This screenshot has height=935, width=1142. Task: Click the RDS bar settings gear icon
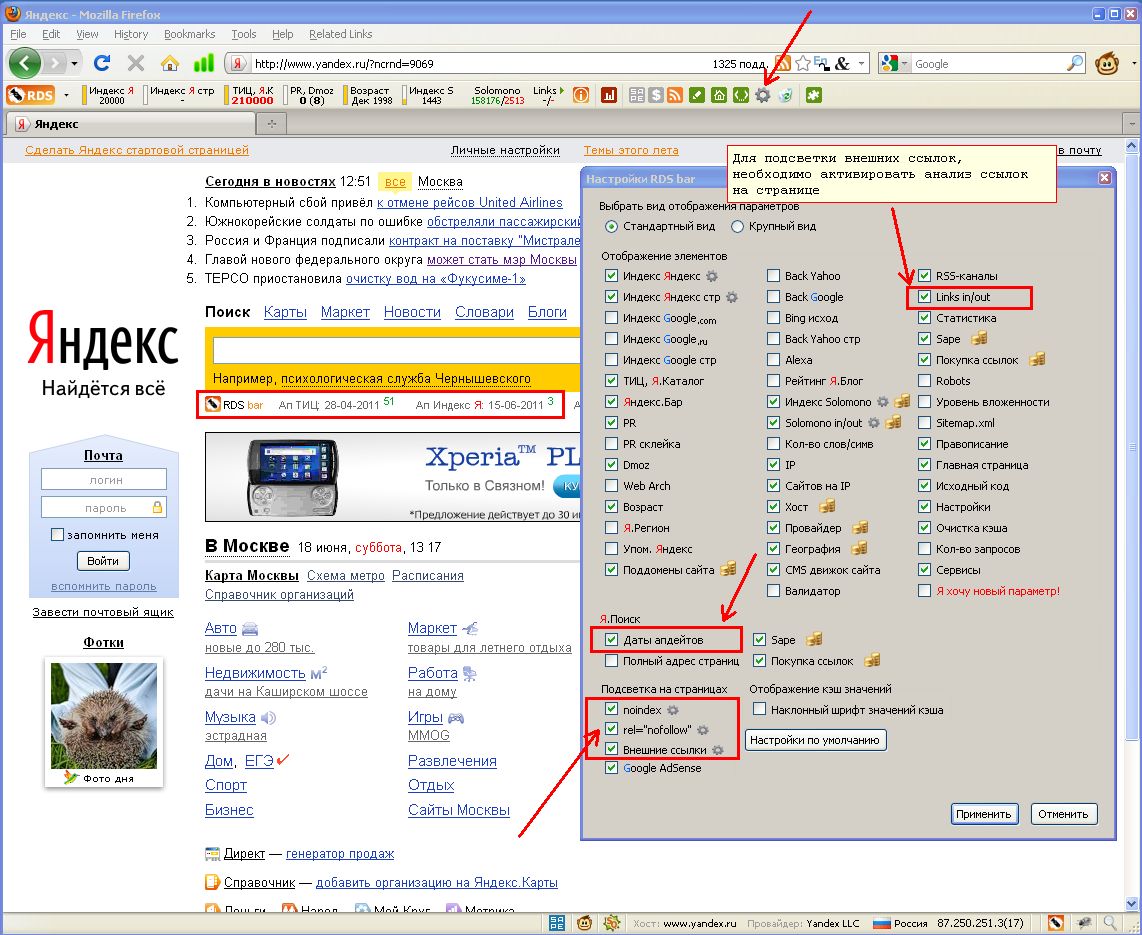coord(763,95)
